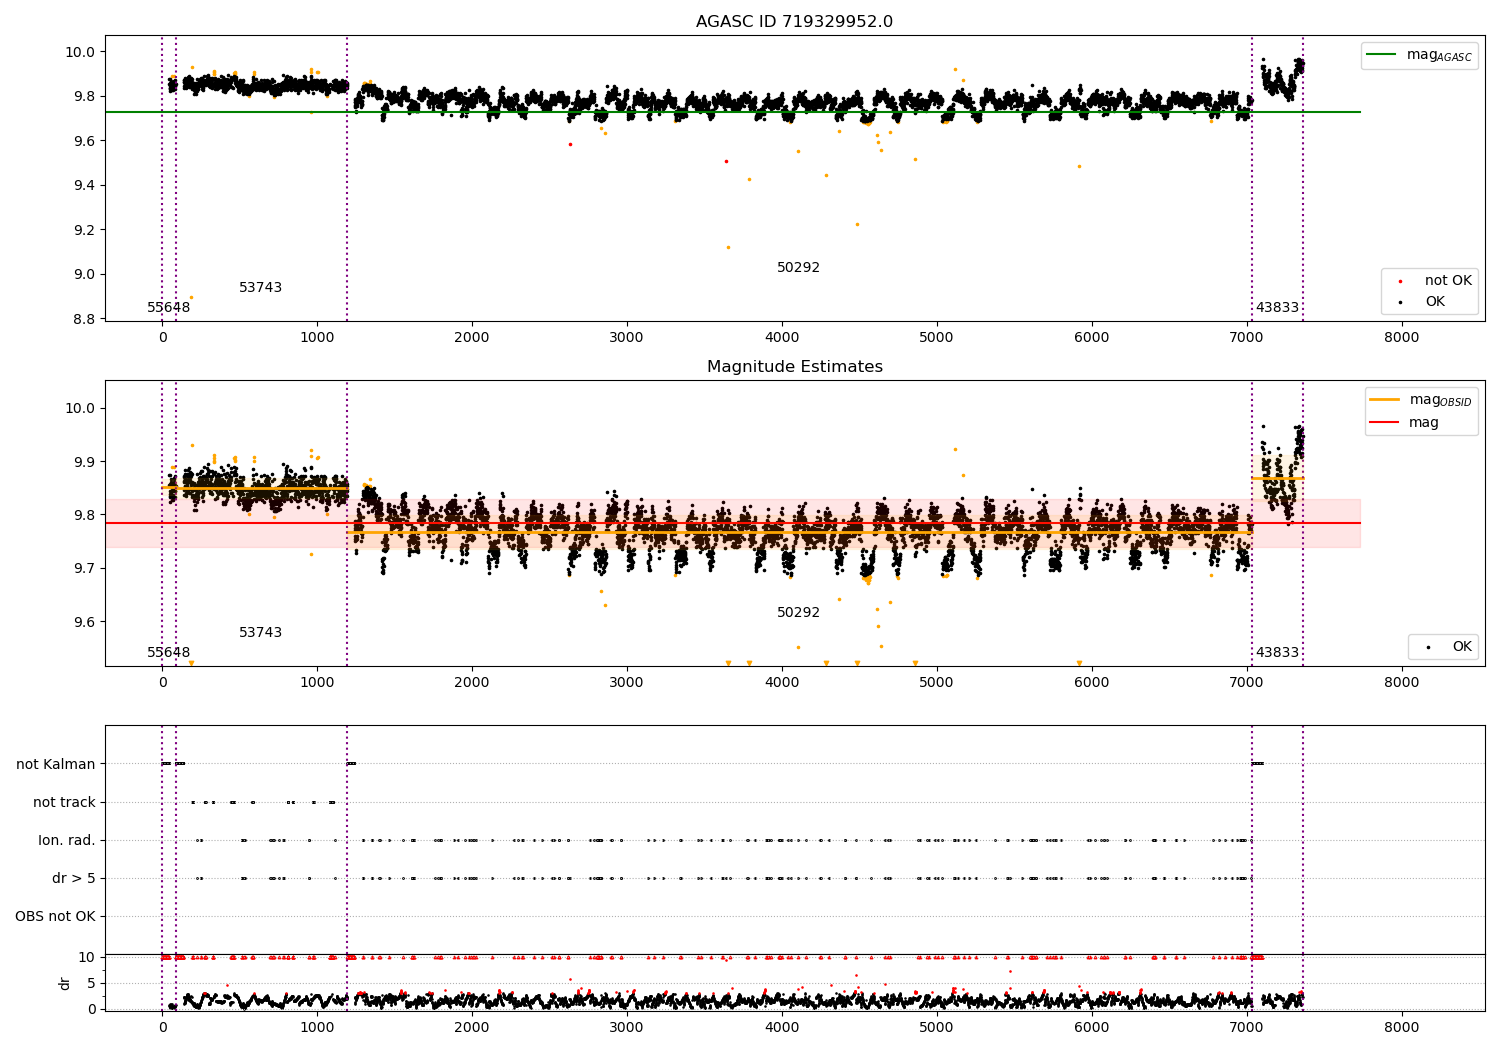Click the 8.8 y-axis tick in top plot
The height and width of the screenshot is (1050, 1500).
pyautogui.click(x=85, y=319)
